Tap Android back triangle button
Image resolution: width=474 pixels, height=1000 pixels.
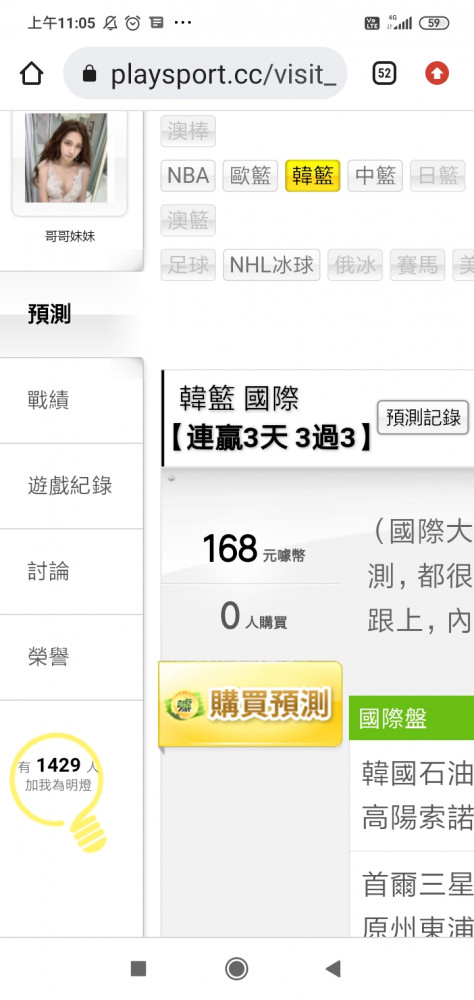pos(333,968)
